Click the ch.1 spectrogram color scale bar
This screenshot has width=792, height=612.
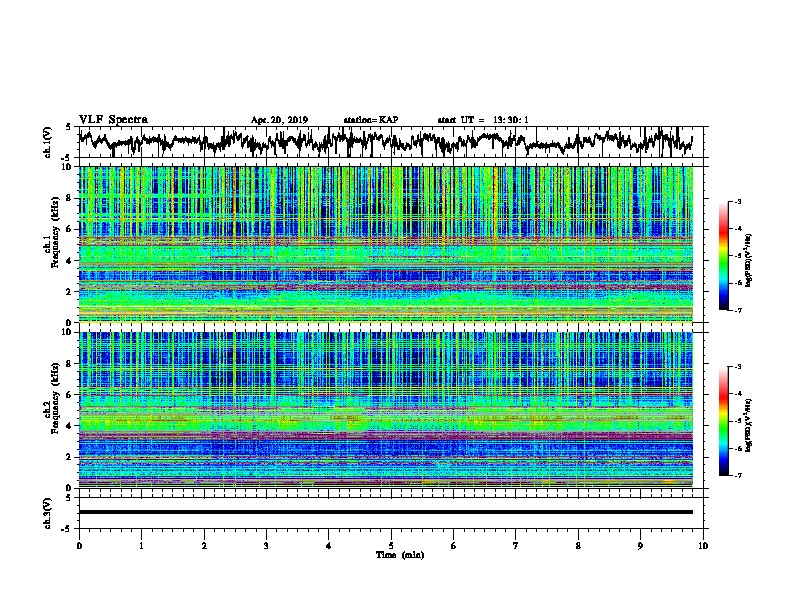(723, 256)
